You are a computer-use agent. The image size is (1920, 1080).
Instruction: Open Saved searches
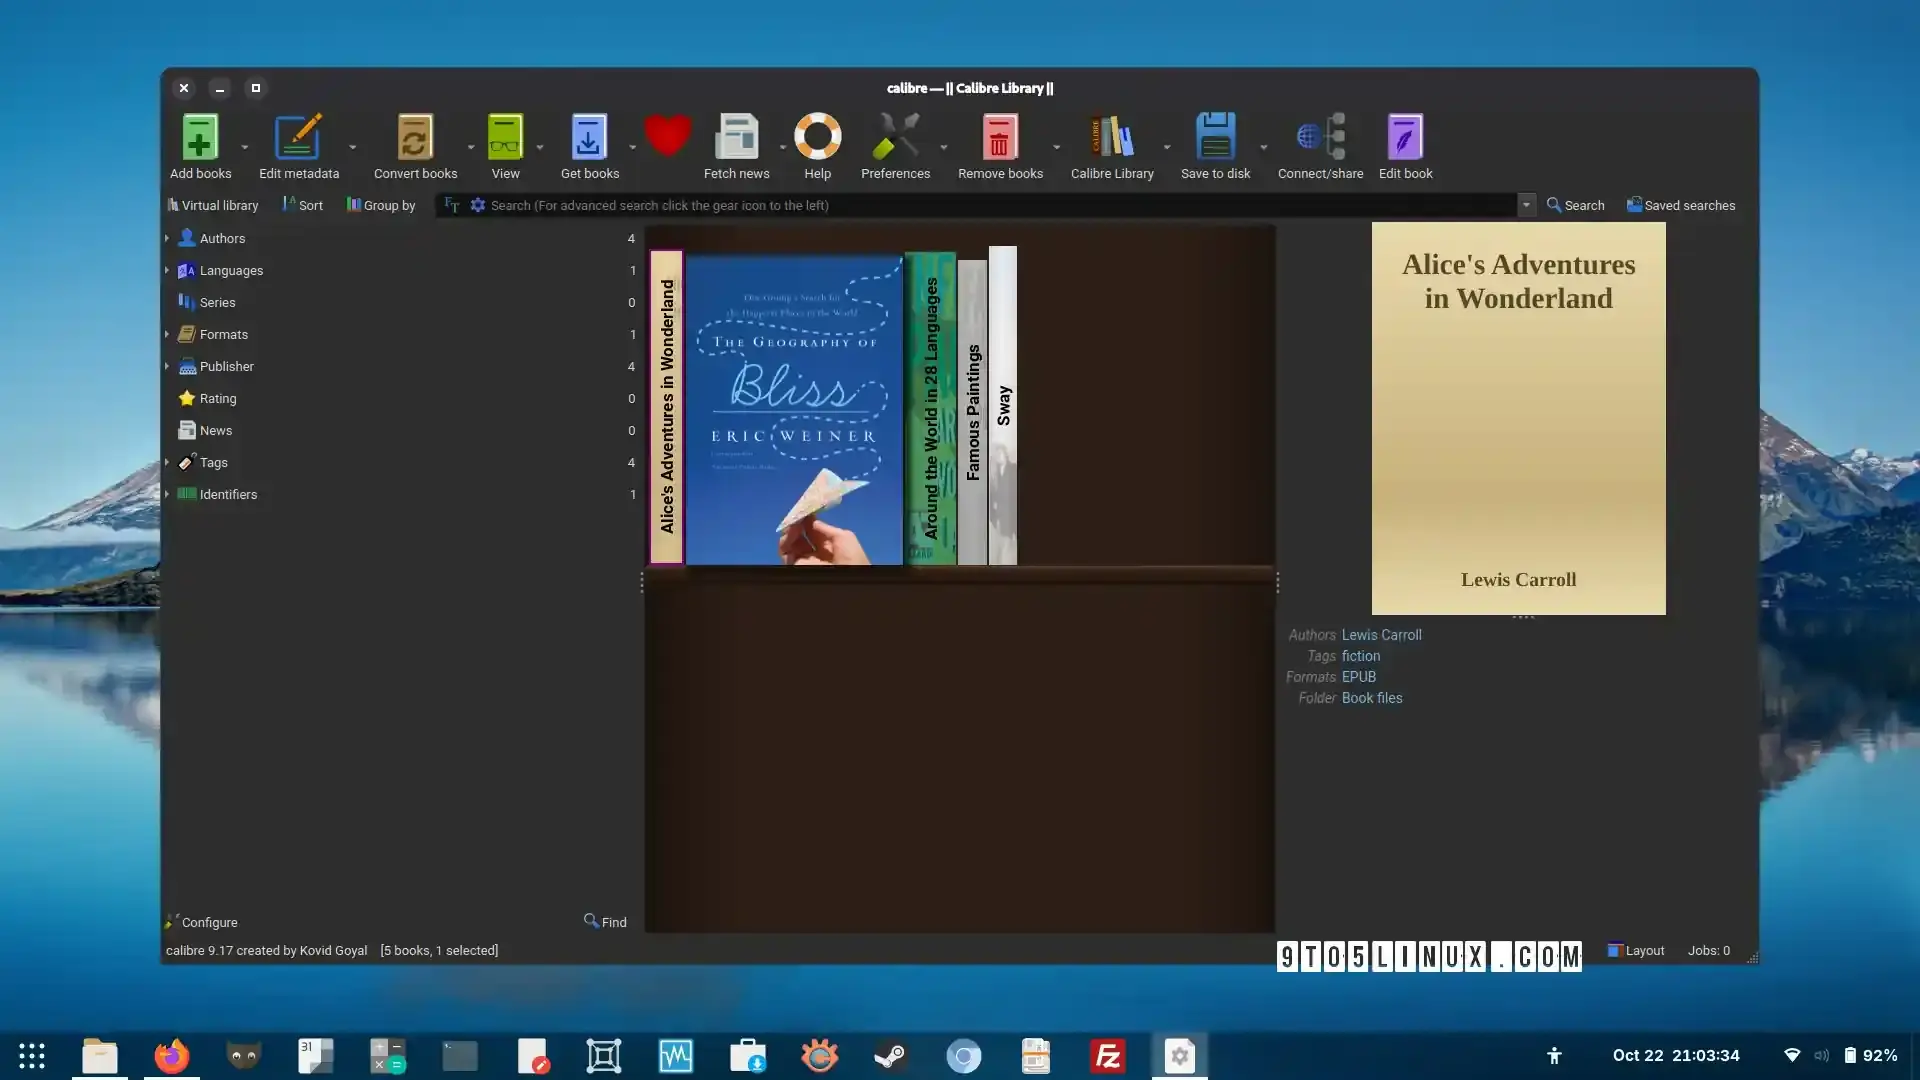(1681, 205)
